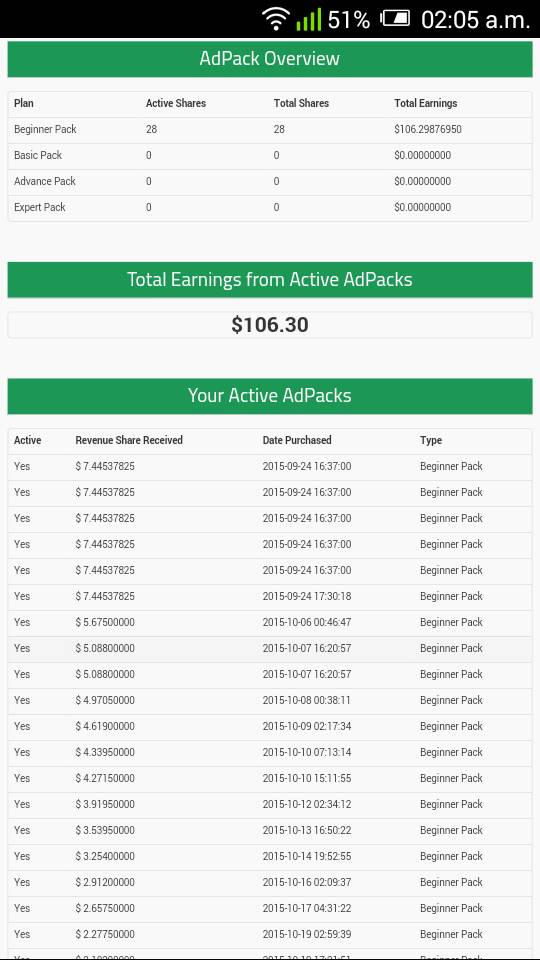Select the Beginner Pack plan row
The width and height of the screenshot is (540, 960).
270,130
